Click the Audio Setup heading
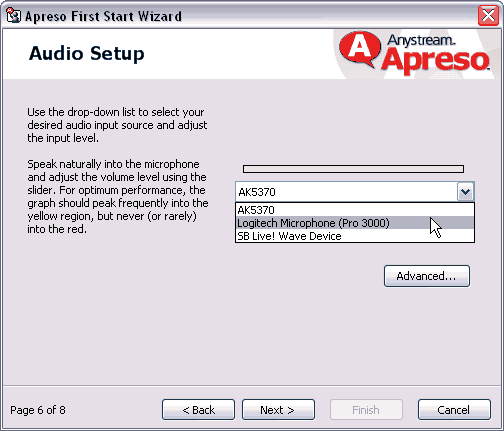This screenshot has width=504, height=431. pyautogui.click(x=87, y=54)
